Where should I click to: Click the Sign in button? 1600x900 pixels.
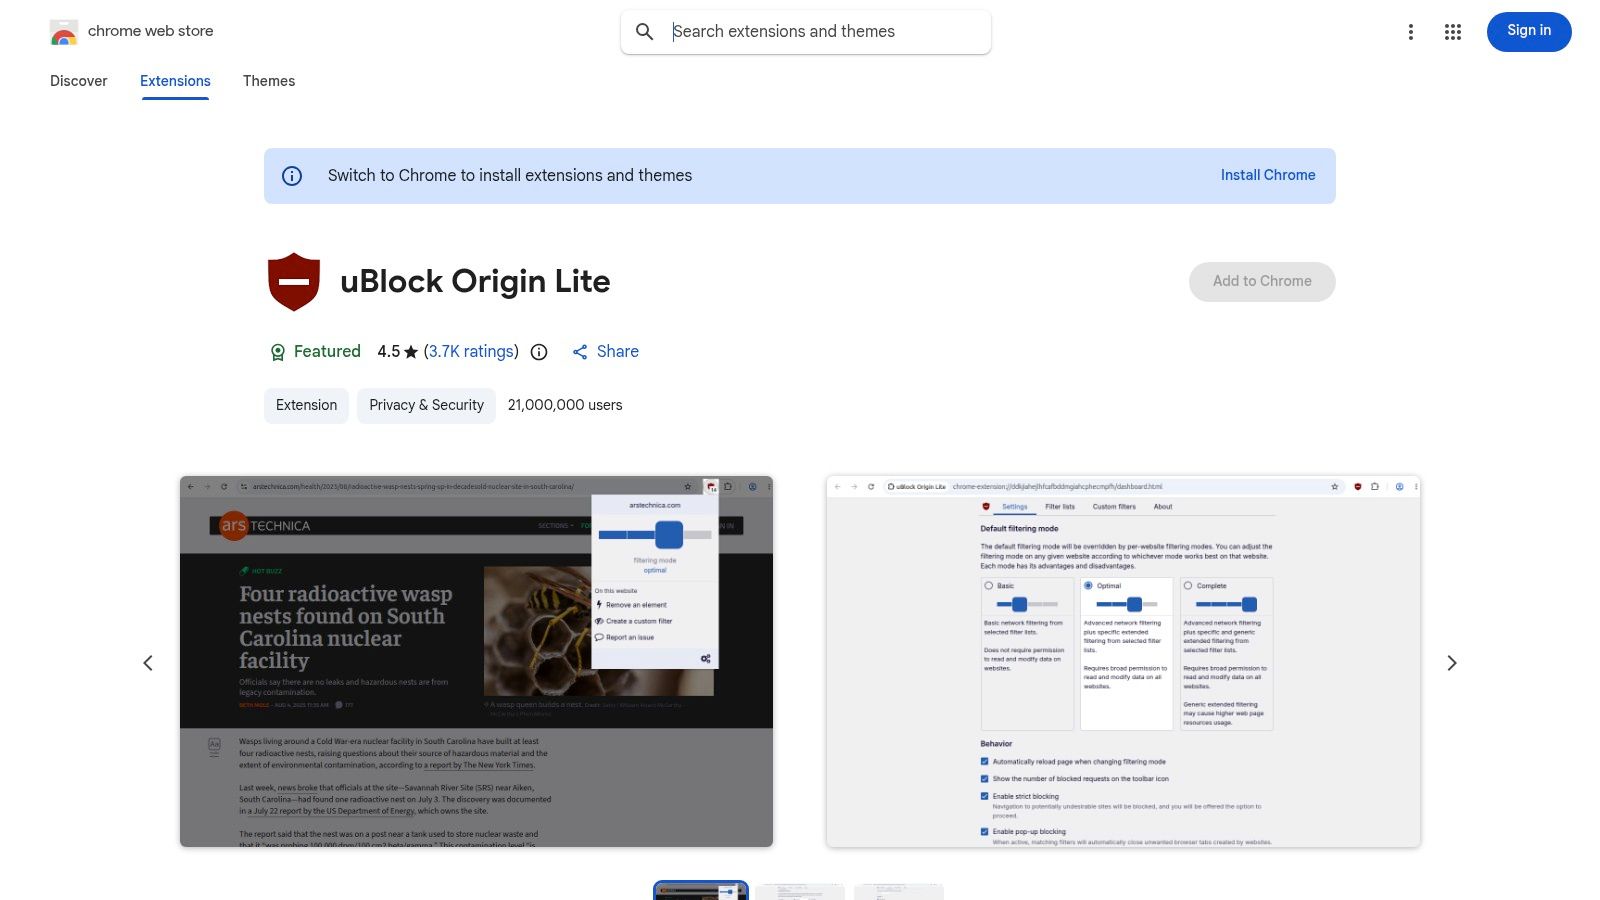pyautogui.click(x=1529, y=31)
